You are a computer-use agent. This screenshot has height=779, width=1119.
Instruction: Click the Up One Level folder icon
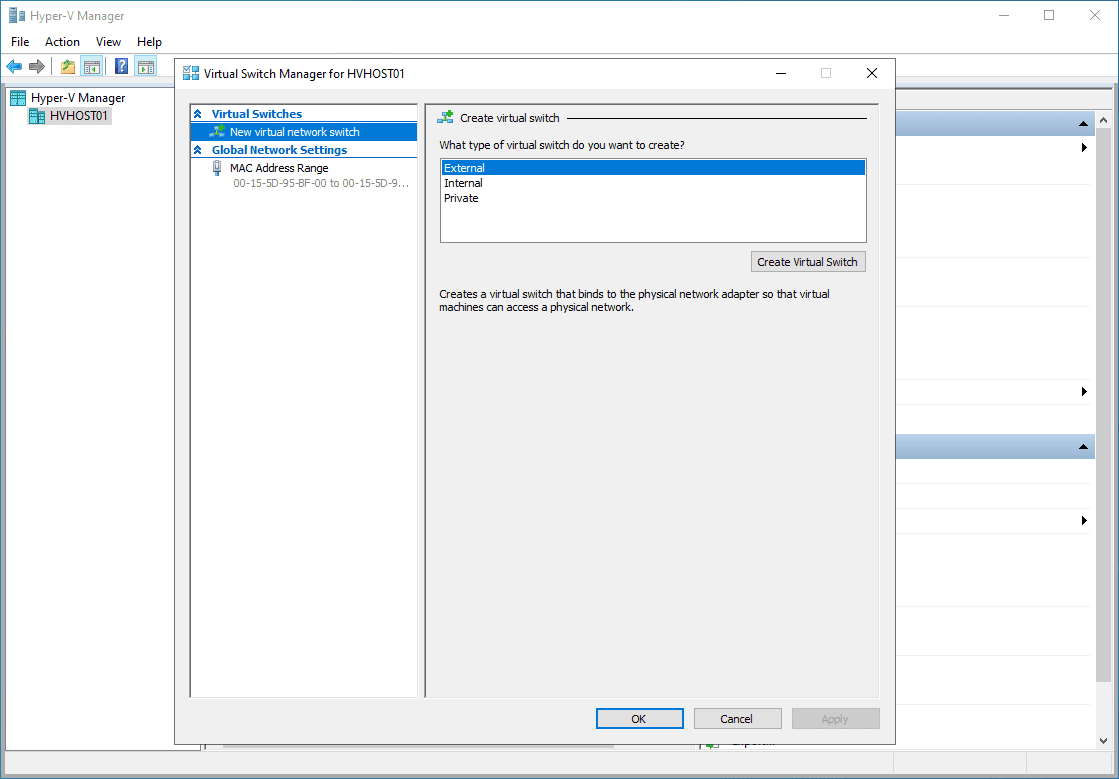click(x=68, y=66)
